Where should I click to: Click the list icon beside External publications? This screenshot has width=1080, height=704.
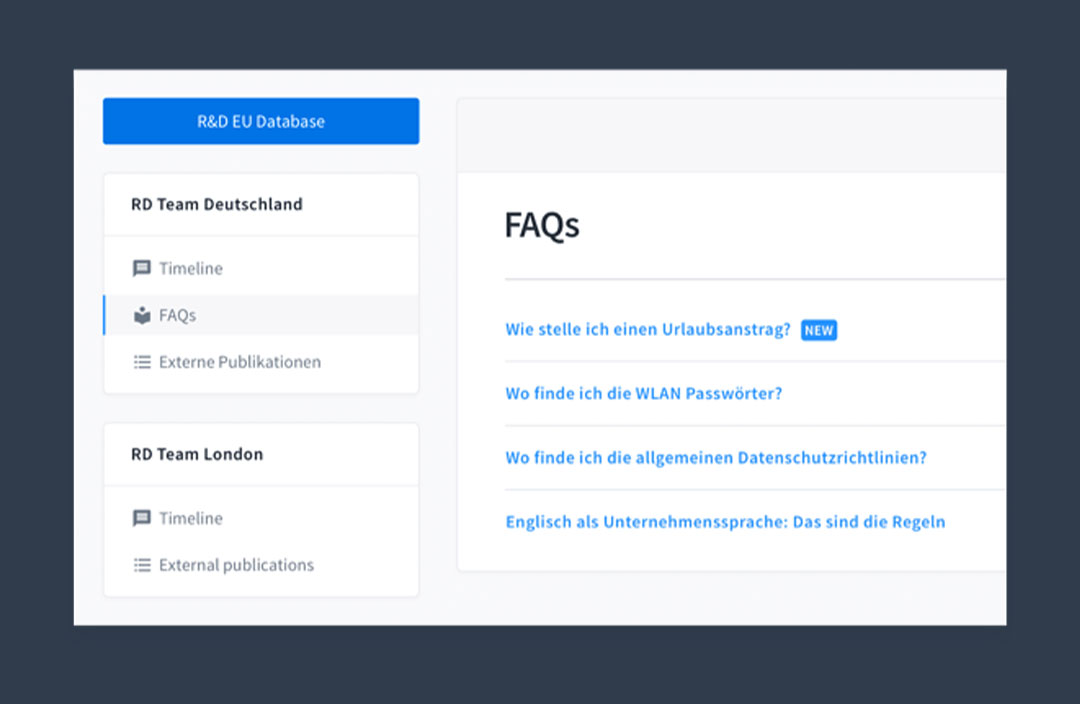142,565
